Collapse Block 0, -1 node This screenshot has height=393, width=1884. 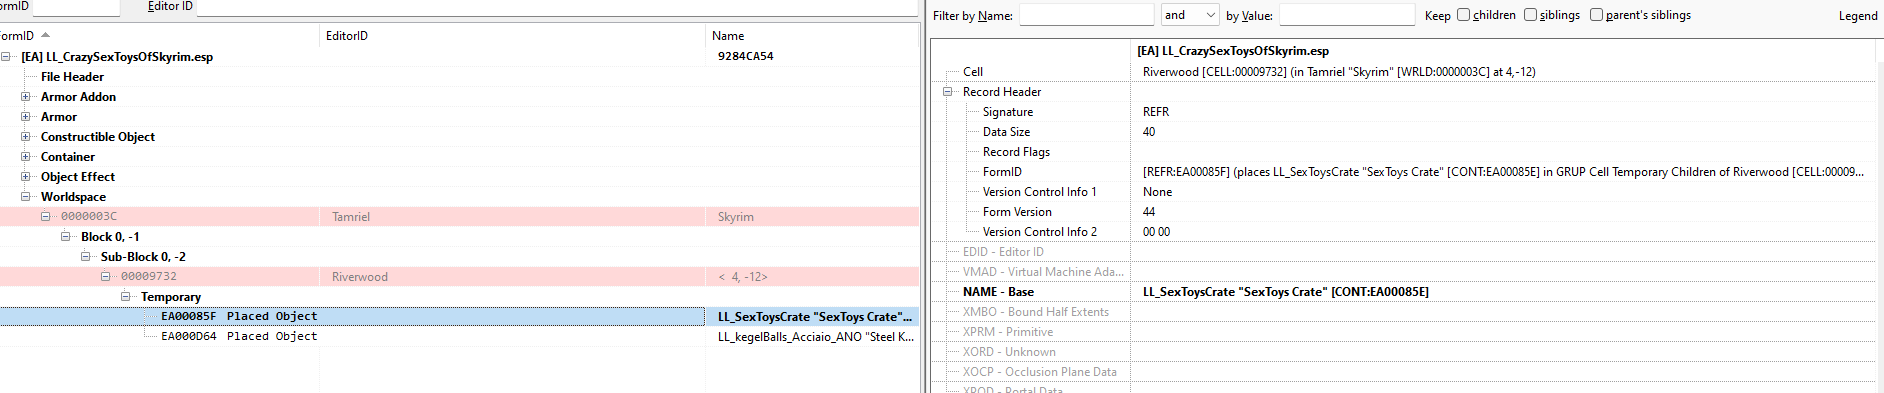65,237
